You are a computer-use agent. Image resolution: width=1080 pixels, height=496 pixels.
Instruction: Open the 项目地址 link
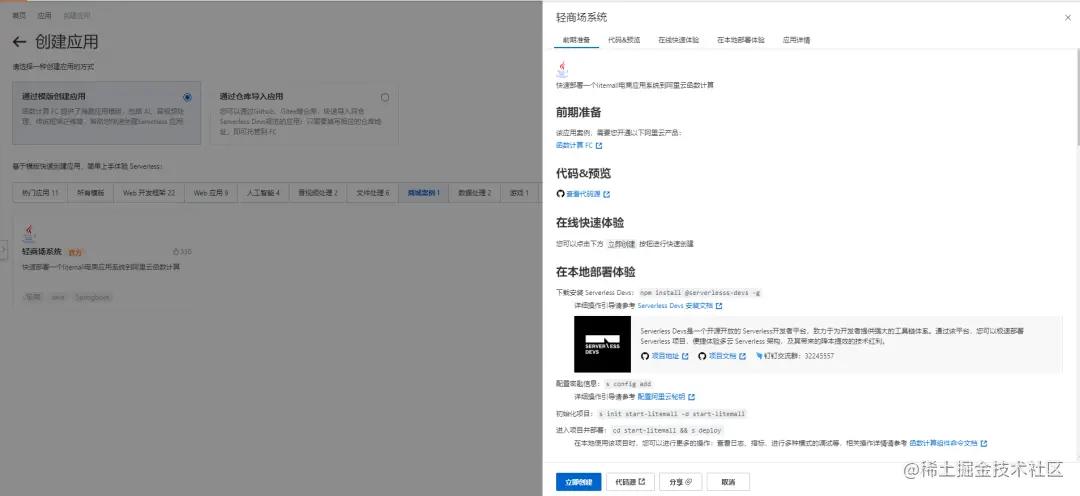pos(665,356)
